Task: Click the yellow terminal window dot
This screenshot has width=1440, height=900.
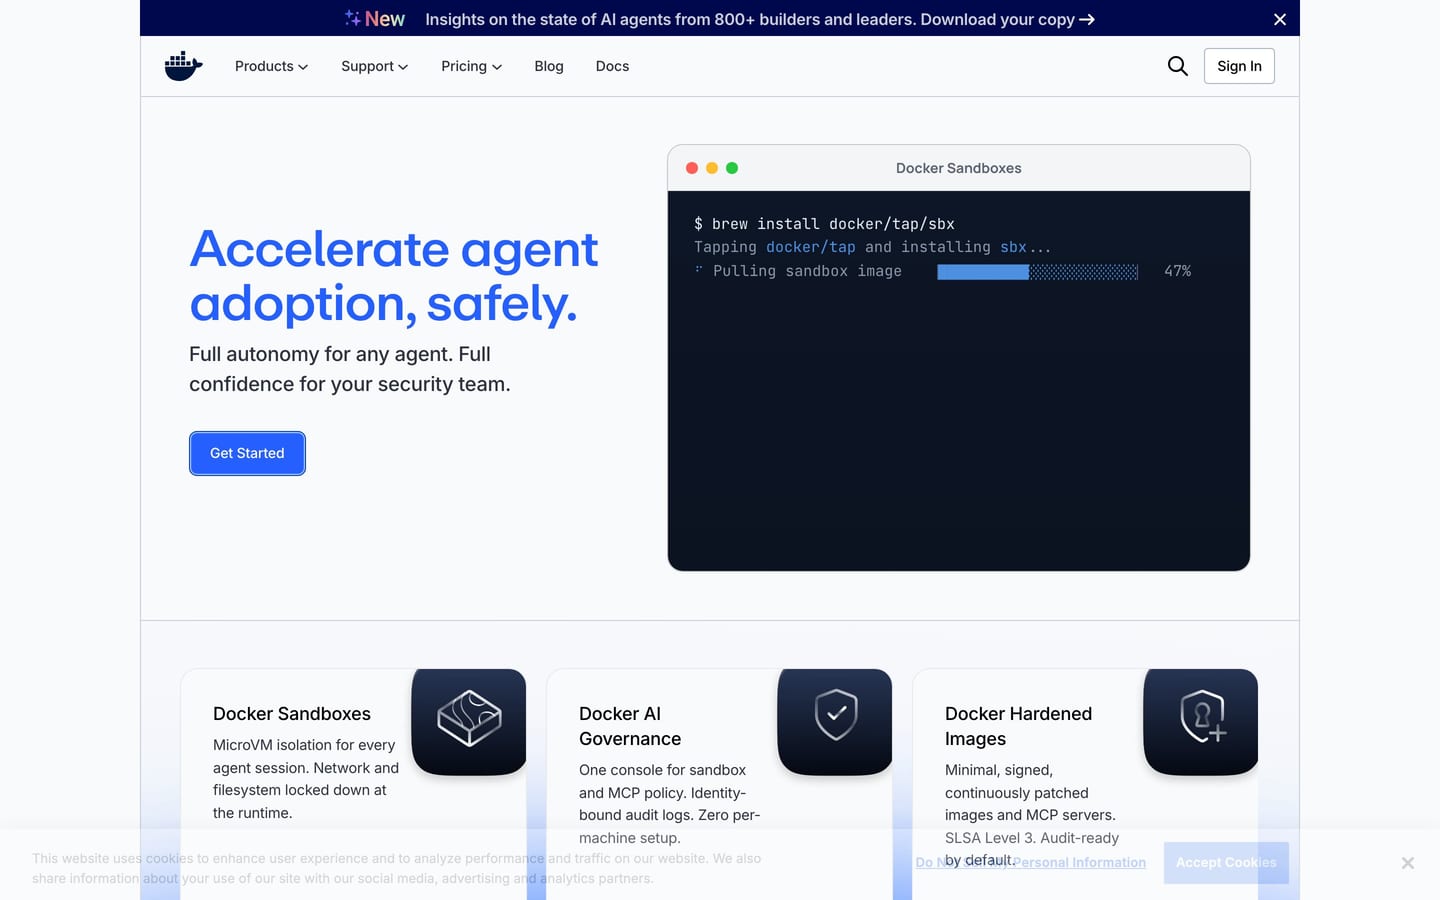Action: pos(712,168)
